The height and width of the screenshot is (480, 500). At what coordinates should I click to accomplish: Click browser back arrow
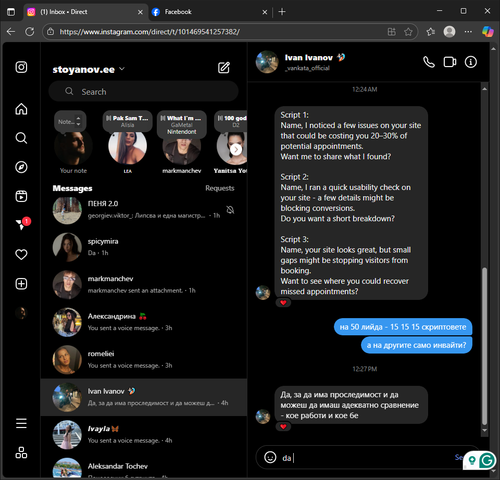coord(11,32)
